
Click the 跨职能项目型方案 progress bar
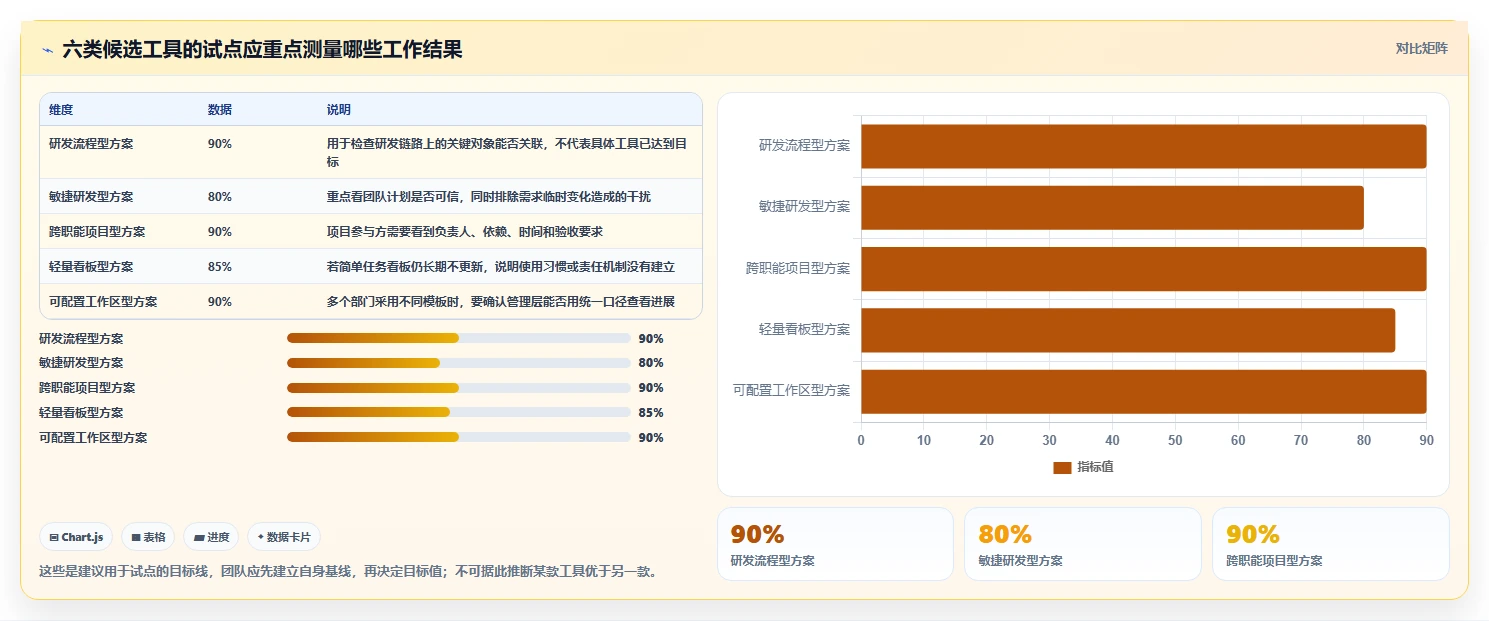458,388
